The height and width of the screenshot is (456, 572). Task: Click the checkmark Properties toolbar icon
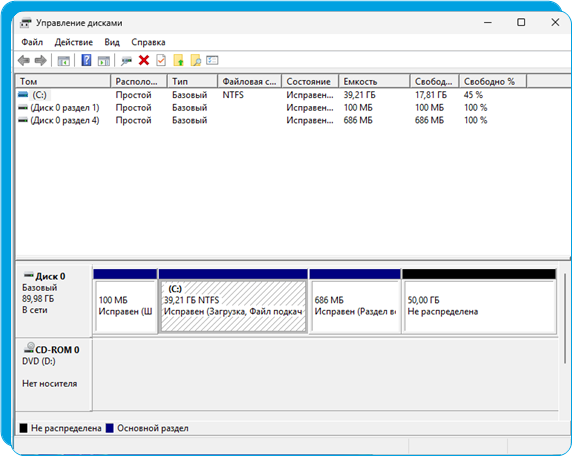coord(161,60)
